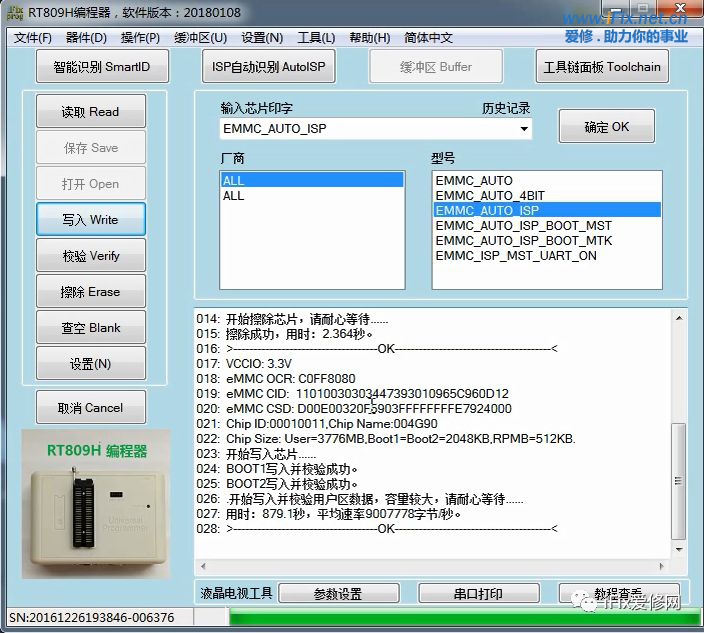Click the green progress bar

[464, 617]
